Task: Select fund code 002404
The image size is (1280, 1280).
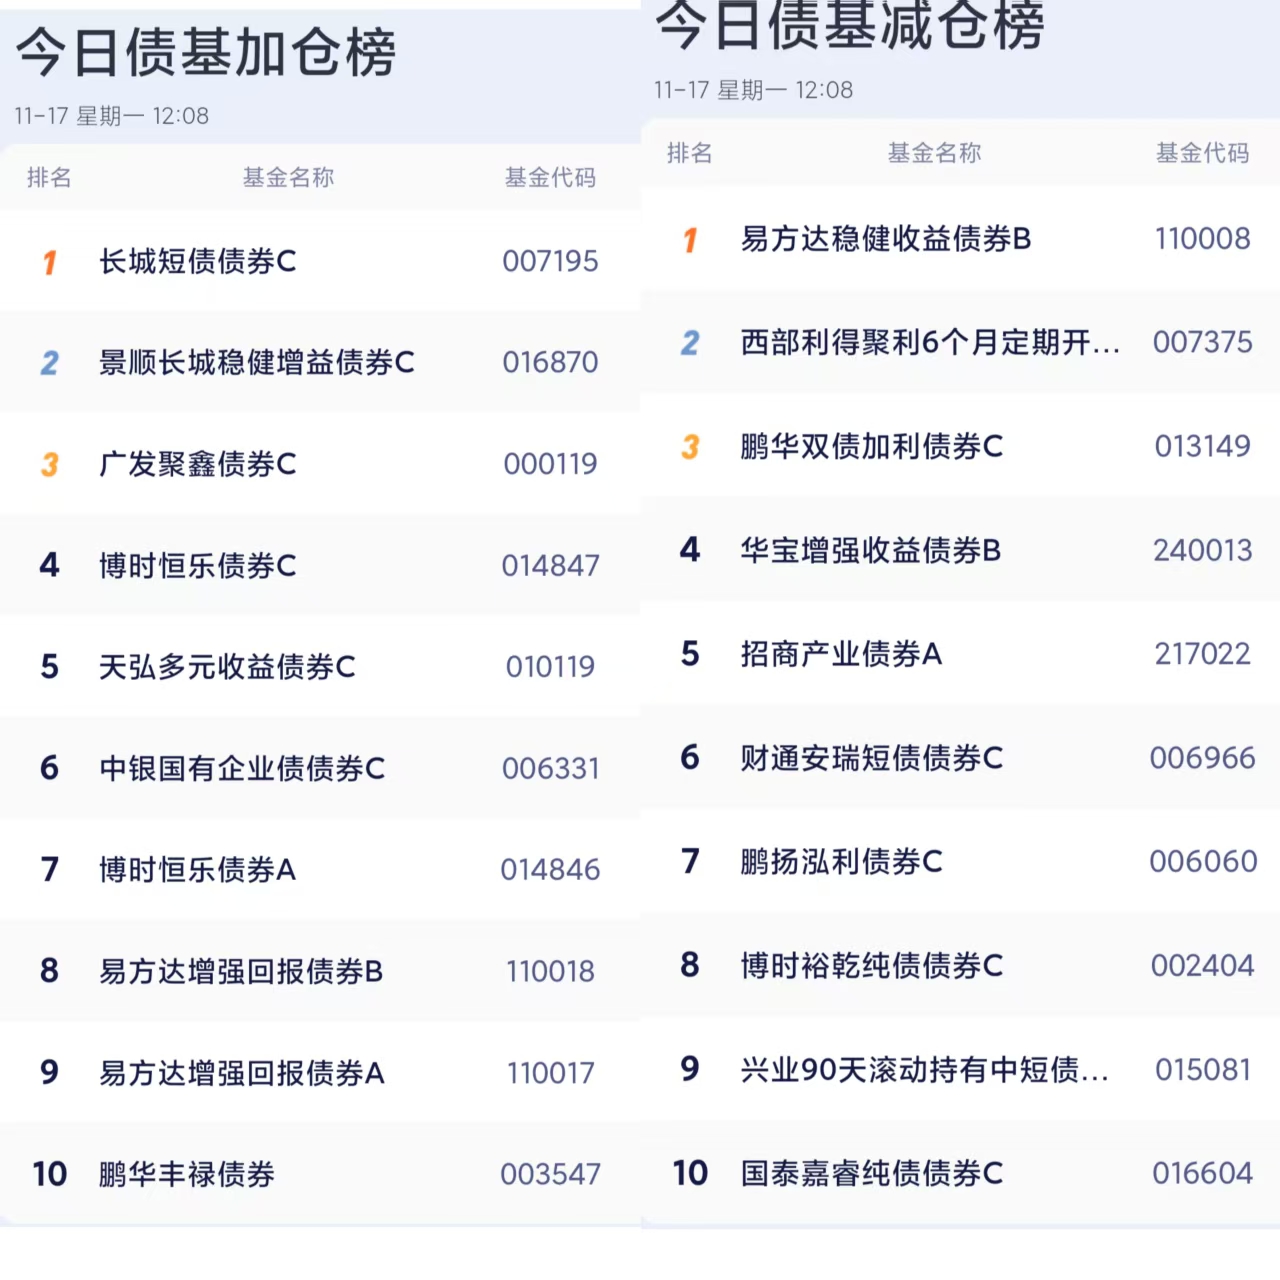Action: [1202, 965]
